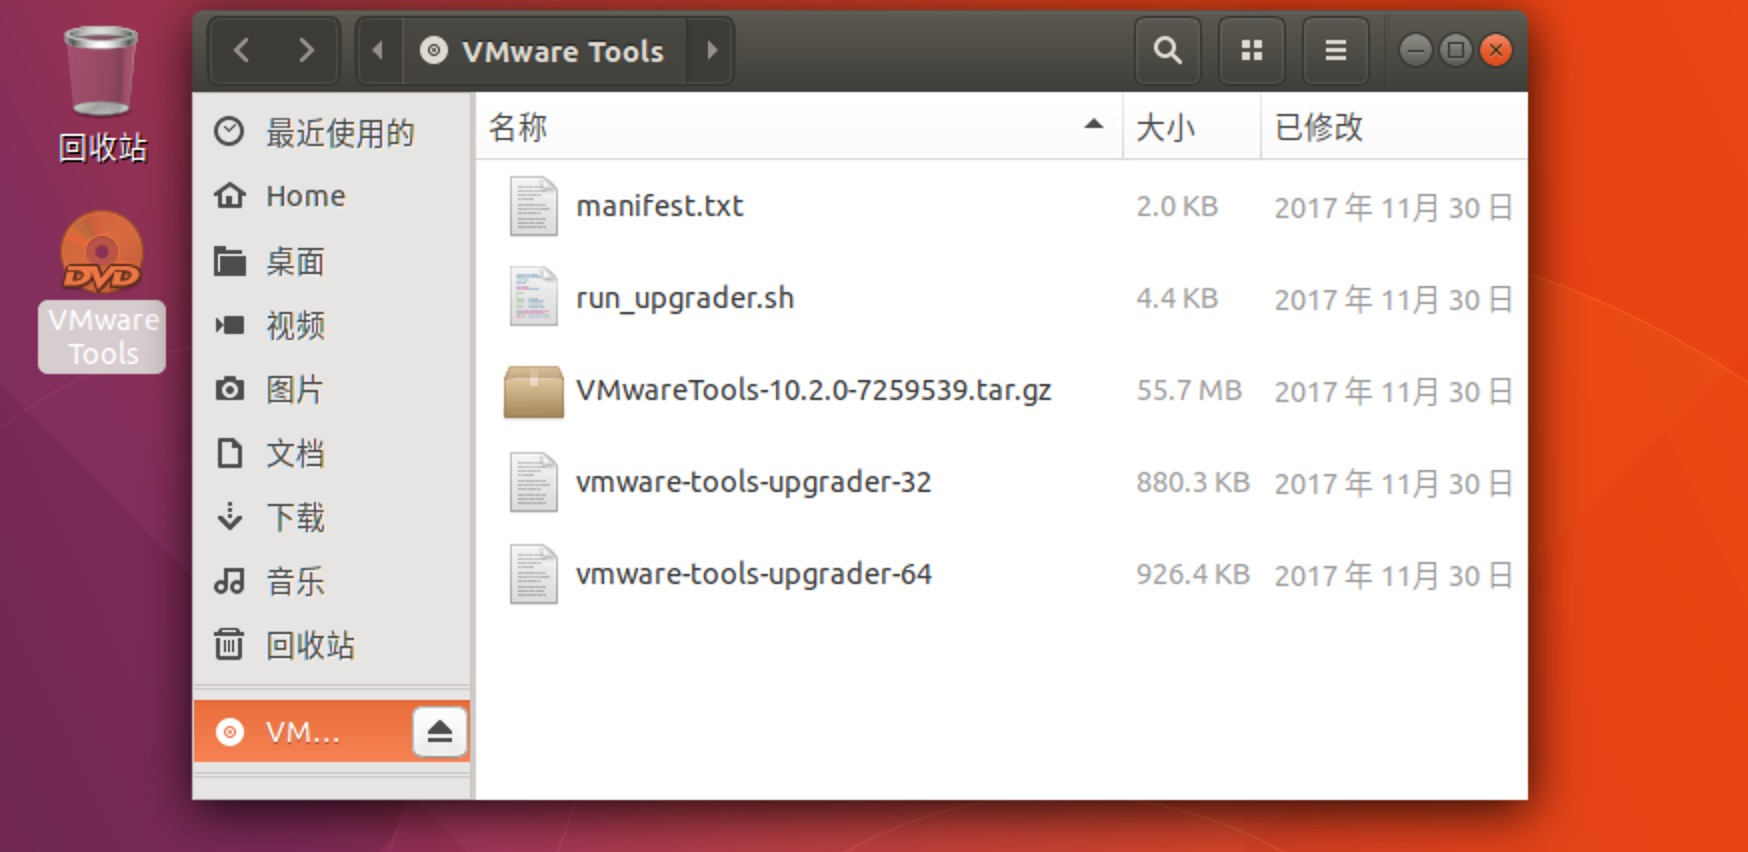Open 音乐 in the sidebar
This screenshot has width=1748, height=852.
[332, 581]
